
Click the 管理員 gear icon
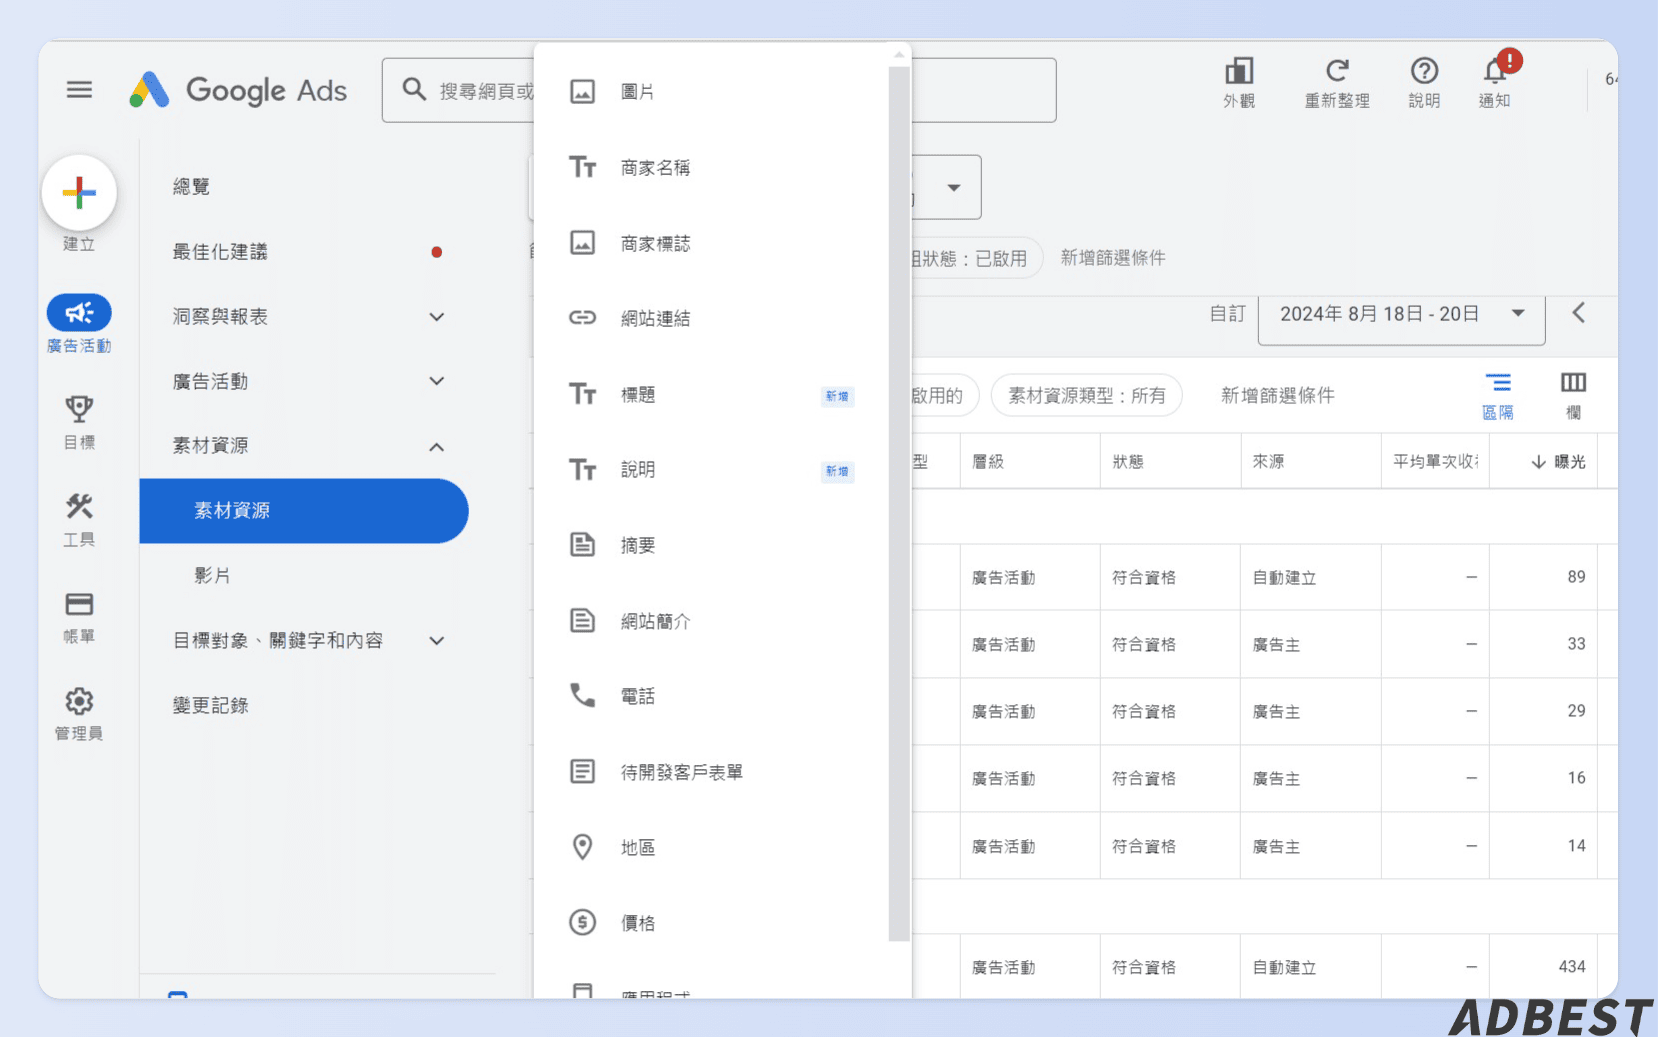tap(79, 702)
